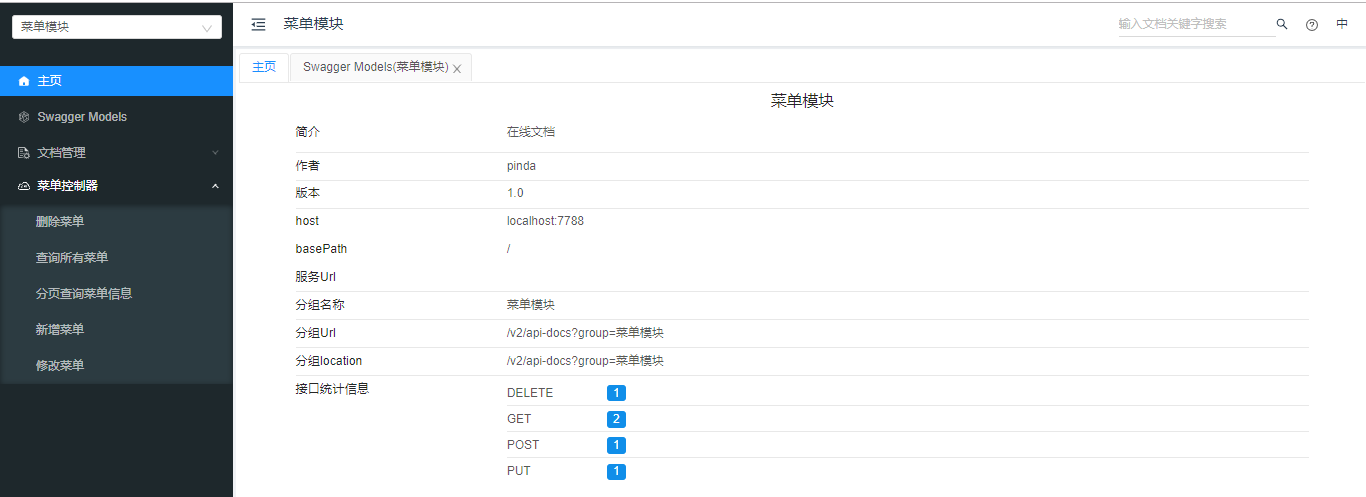Select the Swagger Models(菜单模块) tab
The height and width of the screenshot is (497, 1366).
[x=375, y=67]
